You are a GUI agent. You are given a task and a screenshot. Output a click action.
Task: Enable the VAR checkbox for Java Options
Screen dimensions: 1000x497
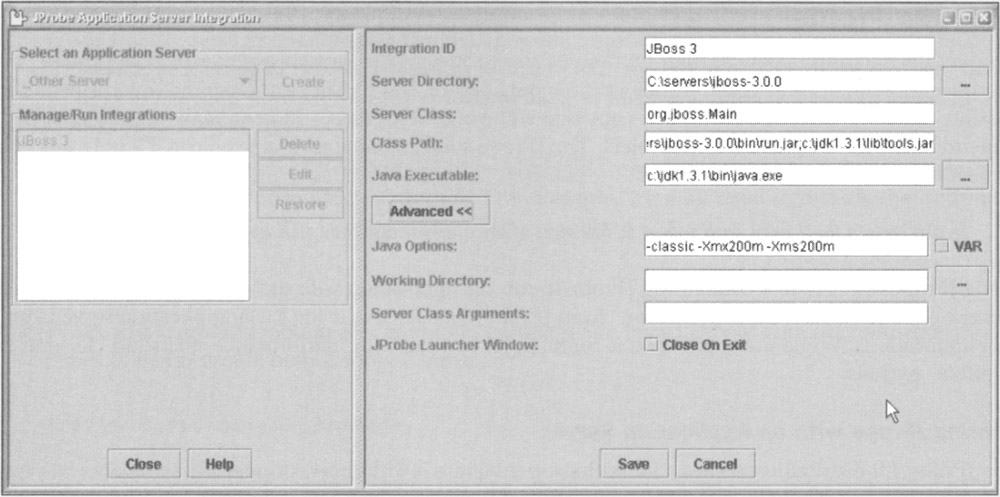pyautogui.click(x=940, y=247)
